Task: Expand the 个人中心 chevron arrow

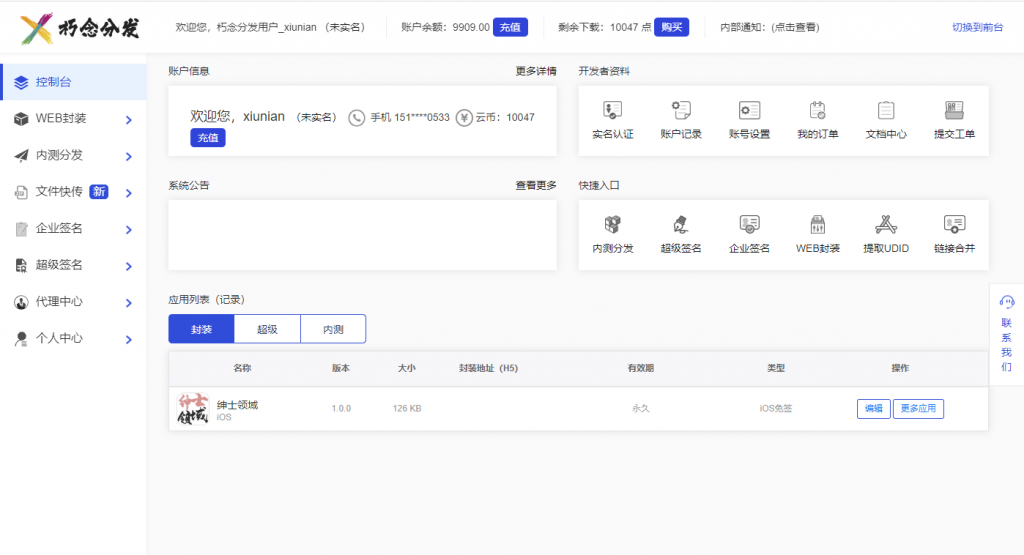Action: pyautogui.click(x=129, y=339)
